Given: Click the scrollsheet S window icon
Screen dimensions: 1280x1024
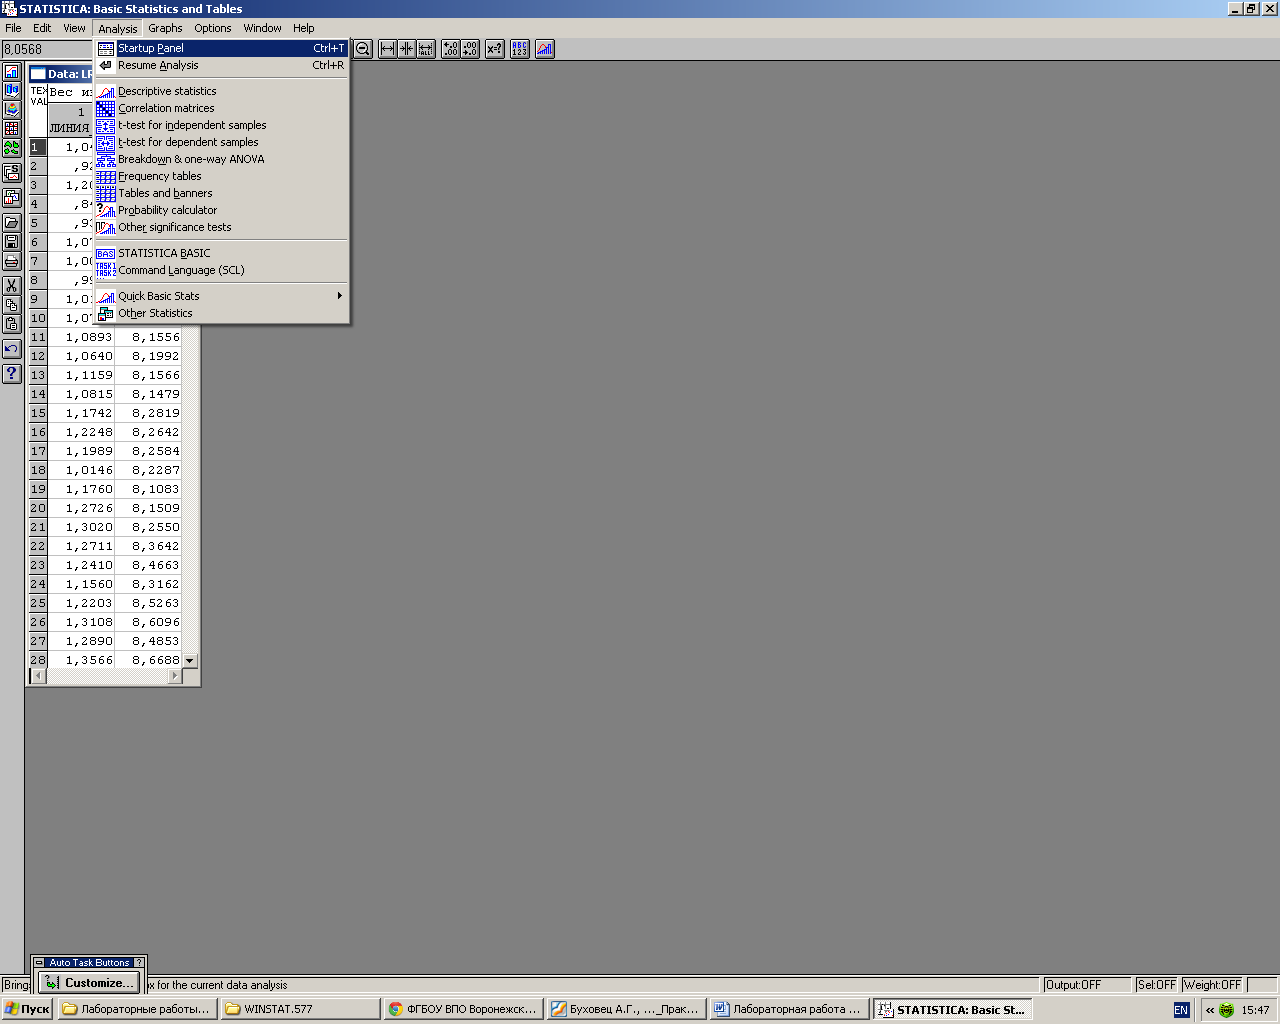Looking at the screenshot, I should click(12, 173).
